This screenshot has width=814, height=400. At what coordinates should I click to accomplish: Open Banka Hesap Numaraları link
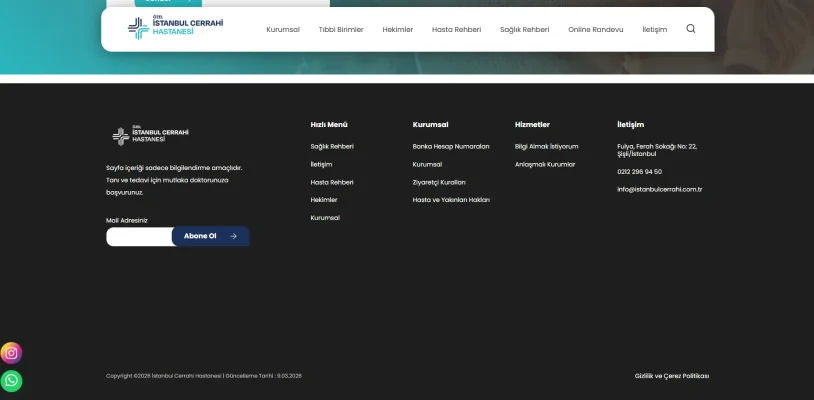[x=451, y=147]
